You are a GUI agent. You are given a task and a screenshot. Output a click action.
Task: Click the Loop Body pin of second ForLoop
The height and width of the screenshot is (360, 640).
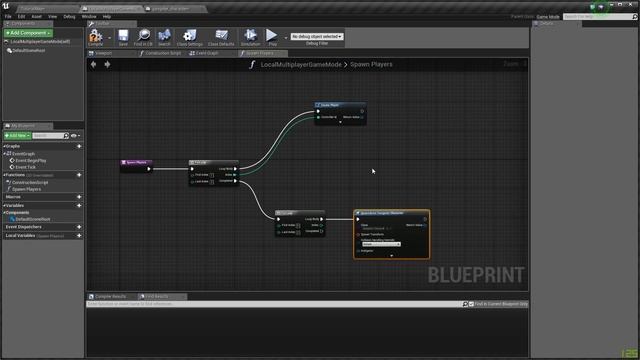point(322,219)
